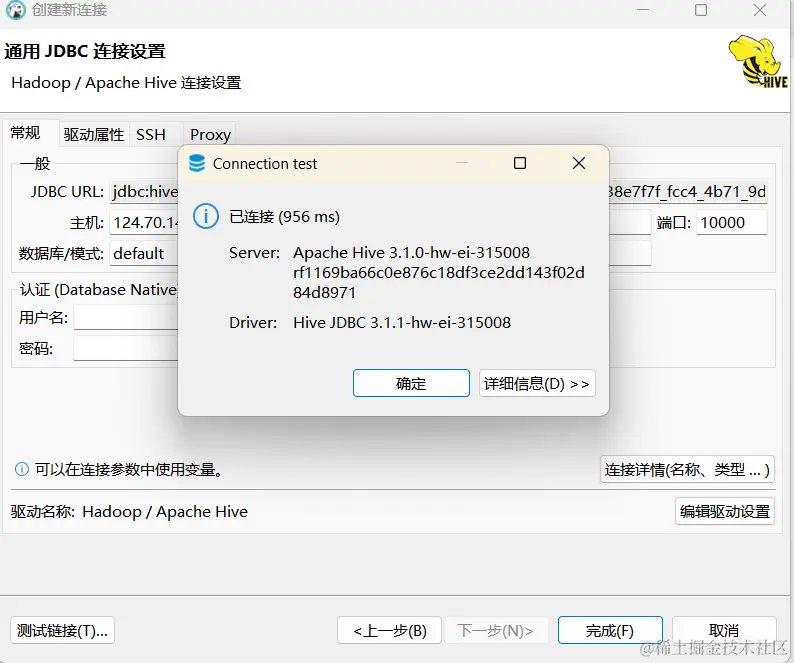
Task: Click the 通用 JDBC 连接设置 heading
Action: (x=85, y=51)
